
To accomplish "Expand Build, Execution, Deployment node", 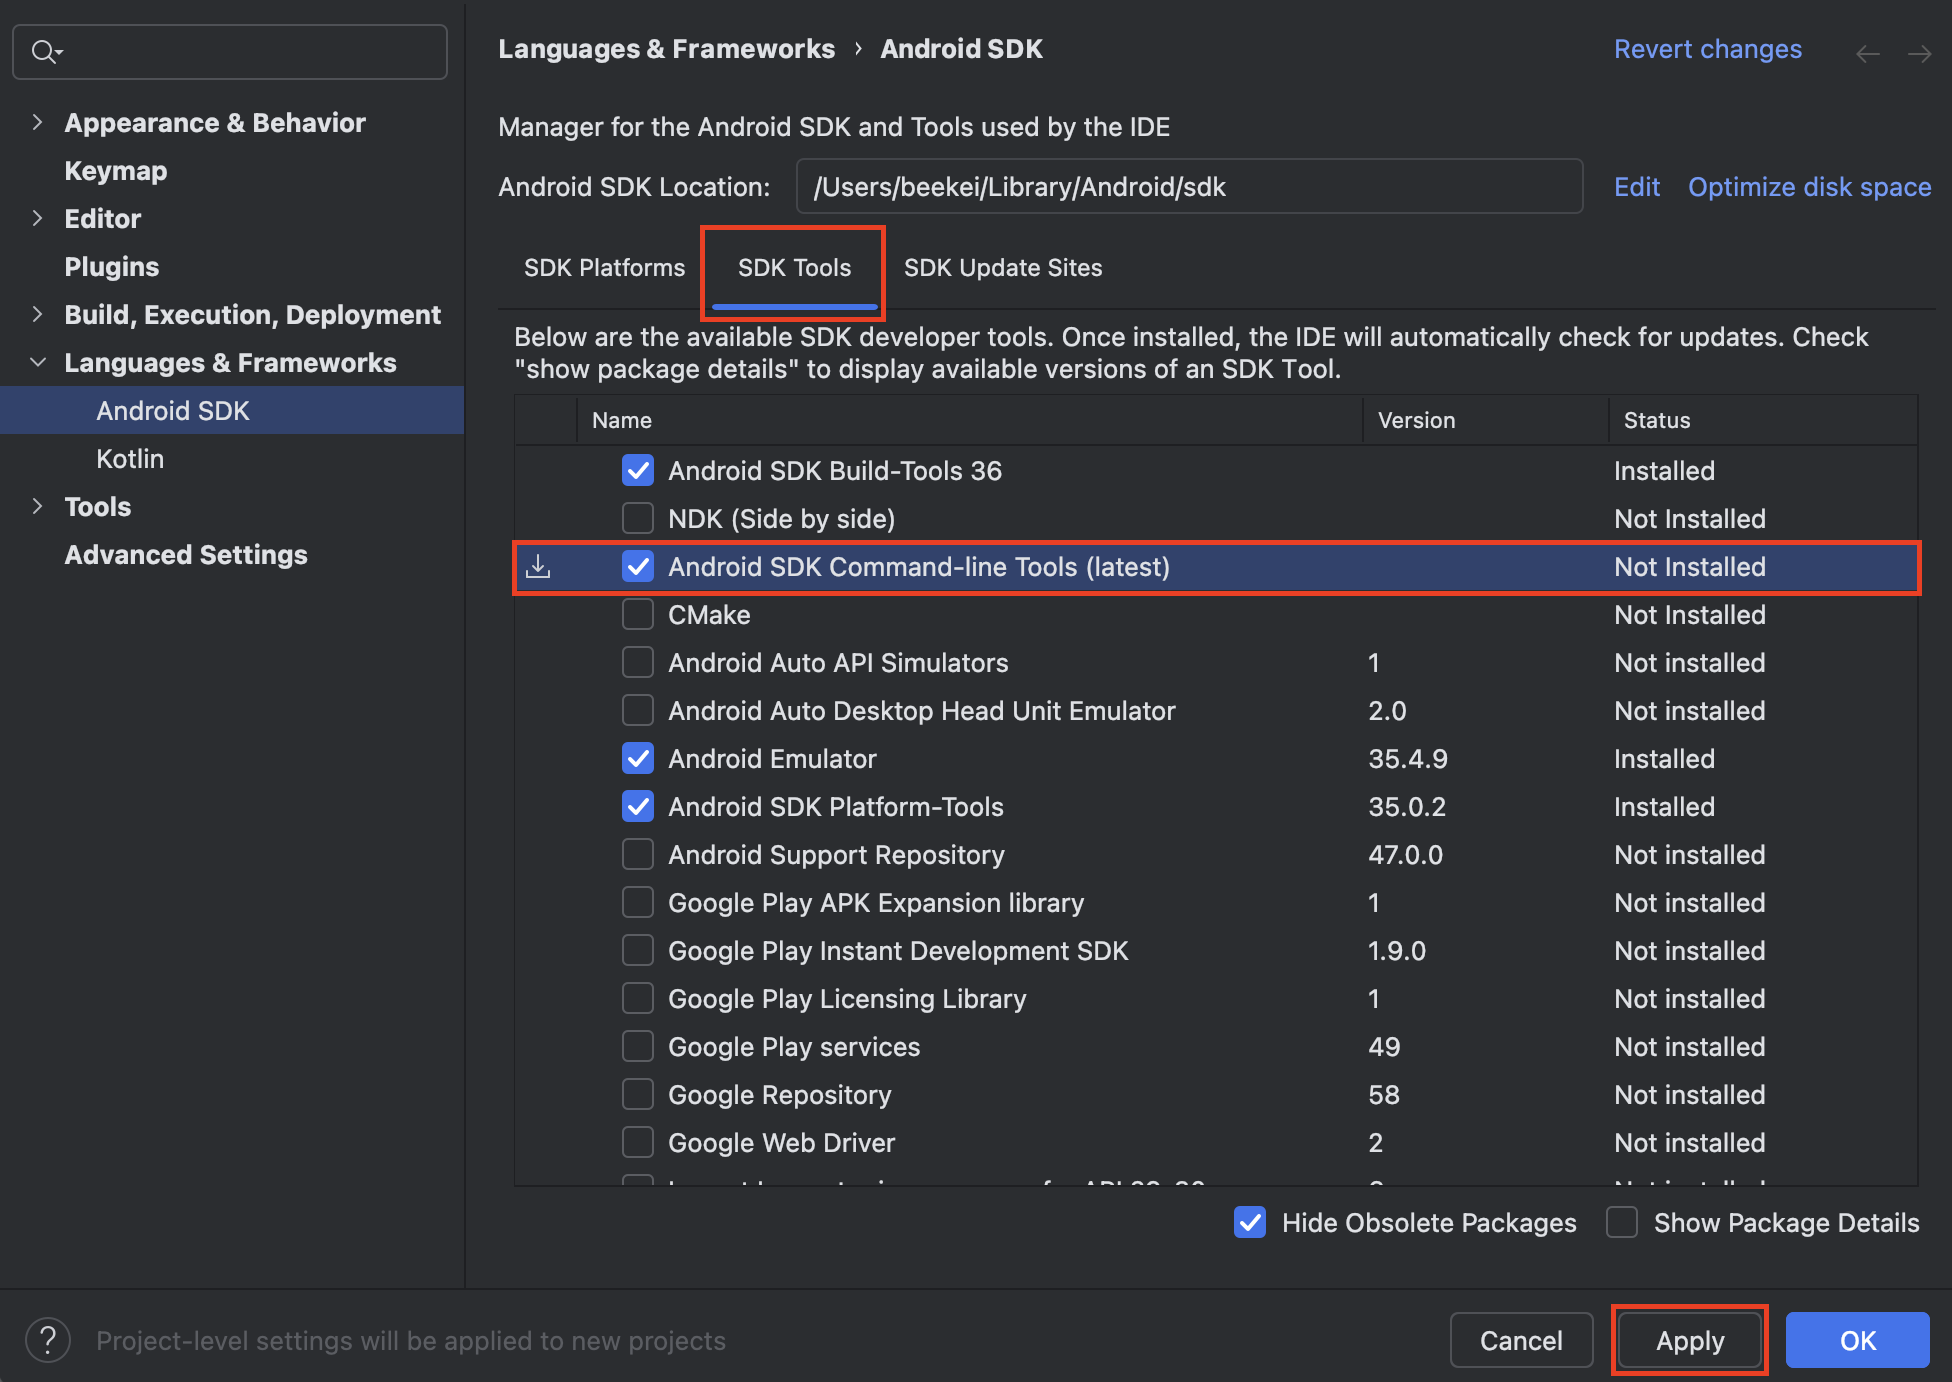I will (x=37, y=315).
